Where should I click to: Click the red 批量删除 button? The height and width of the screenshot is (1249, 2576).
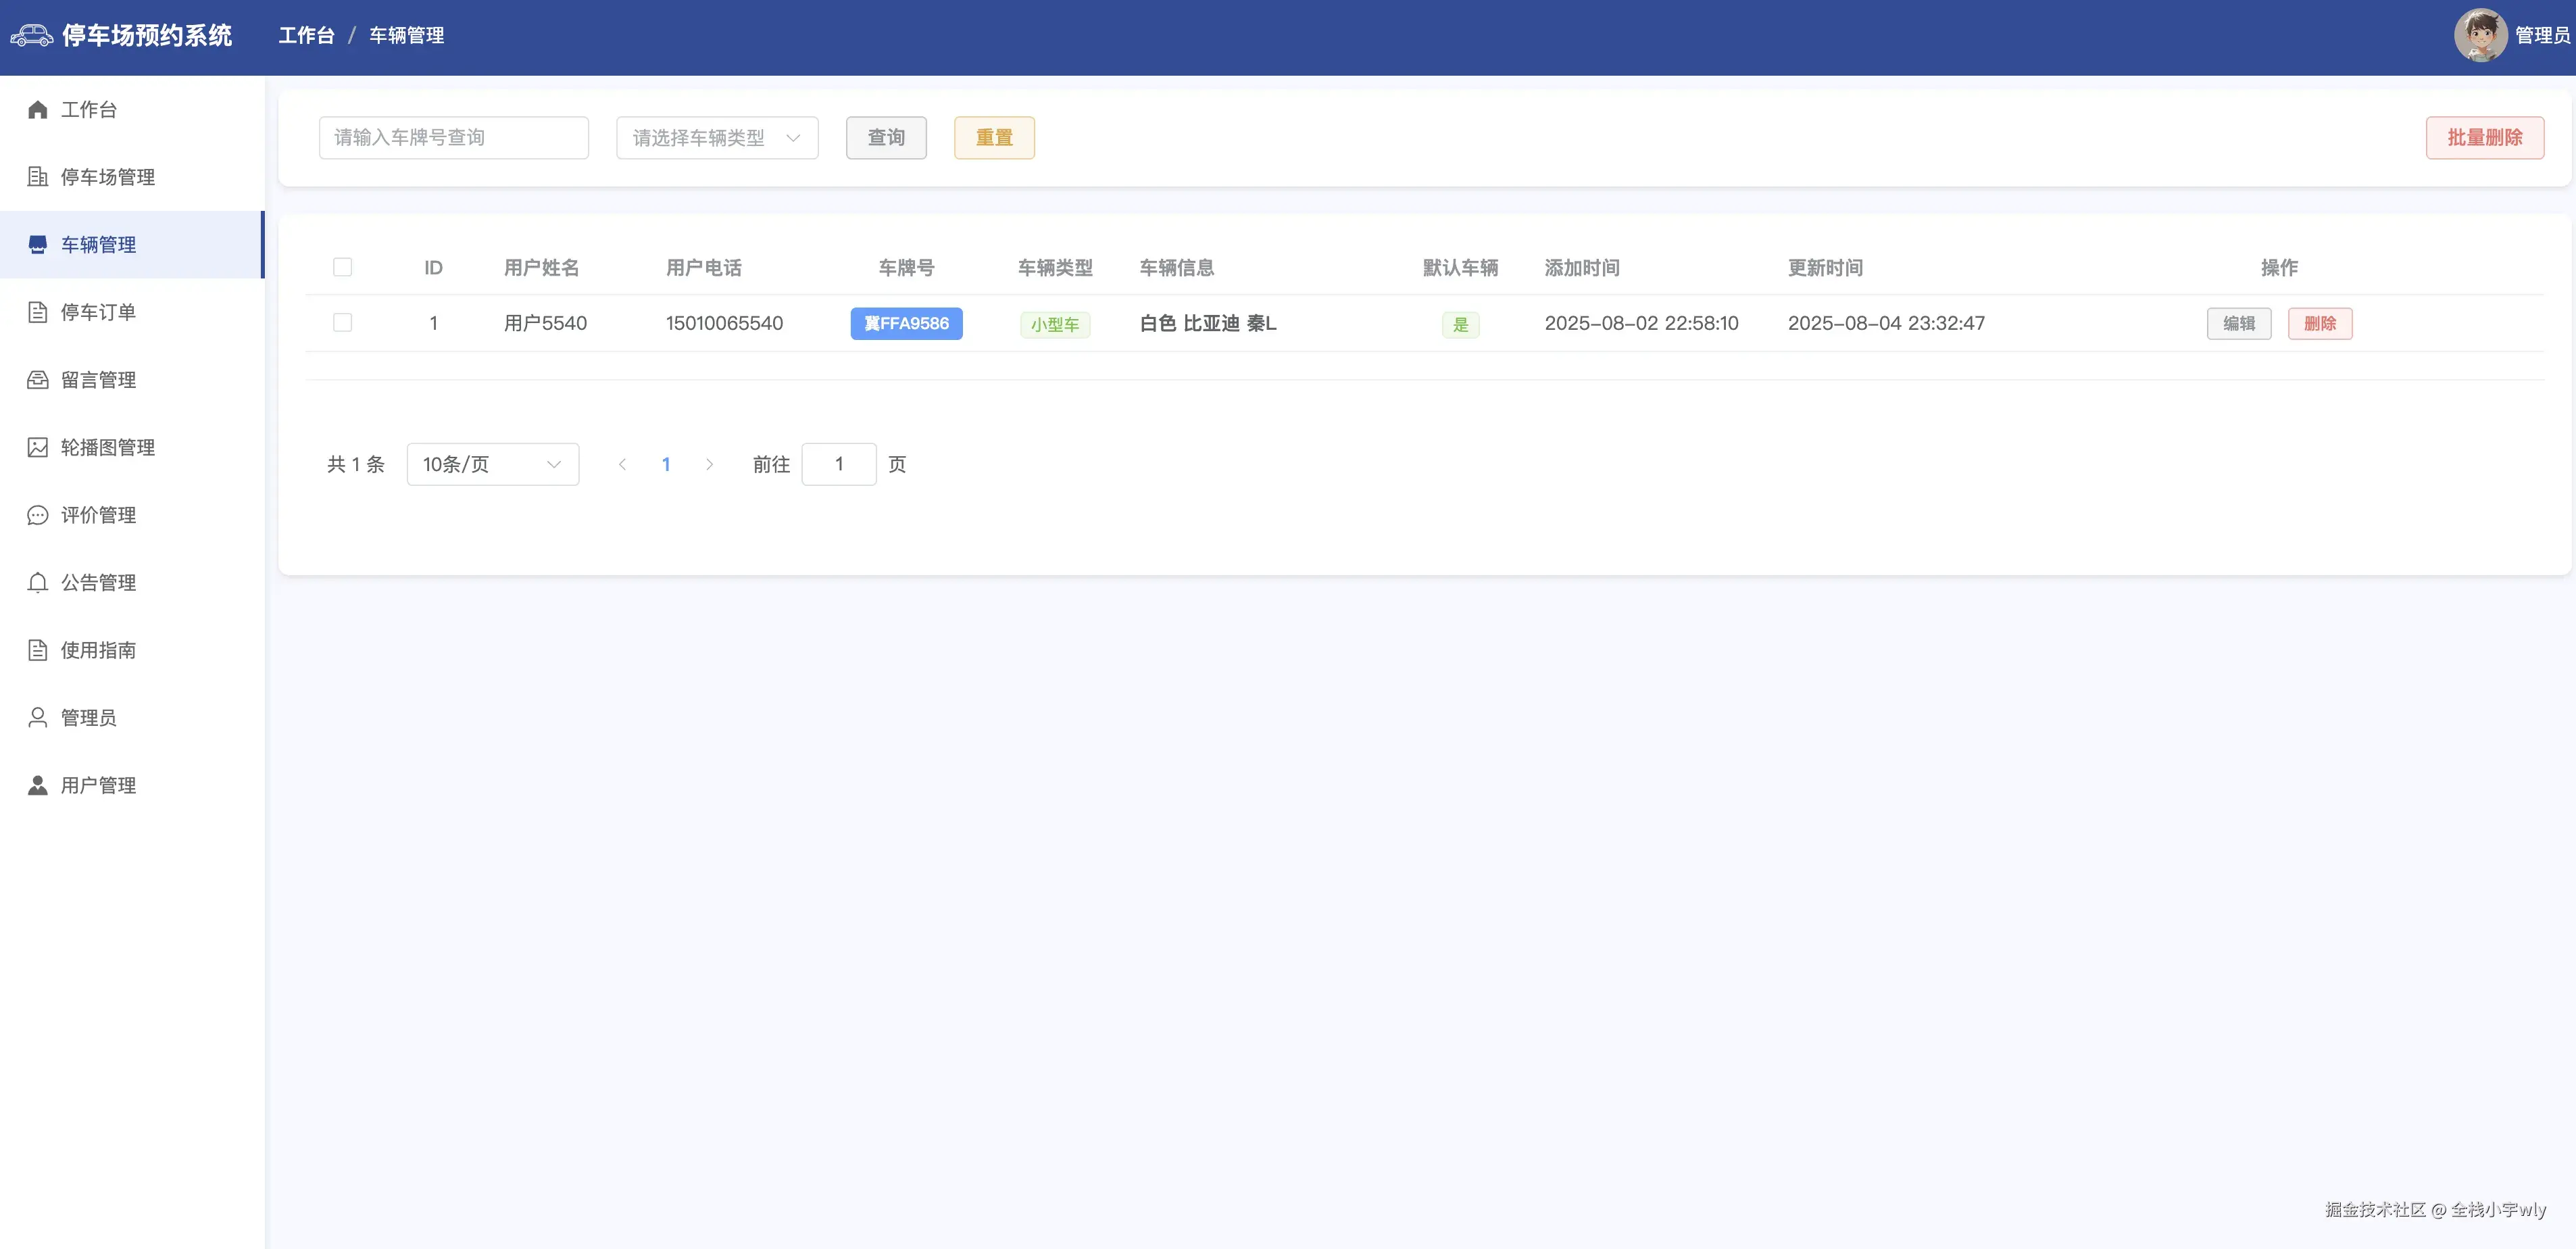[x=2484, y=138]
